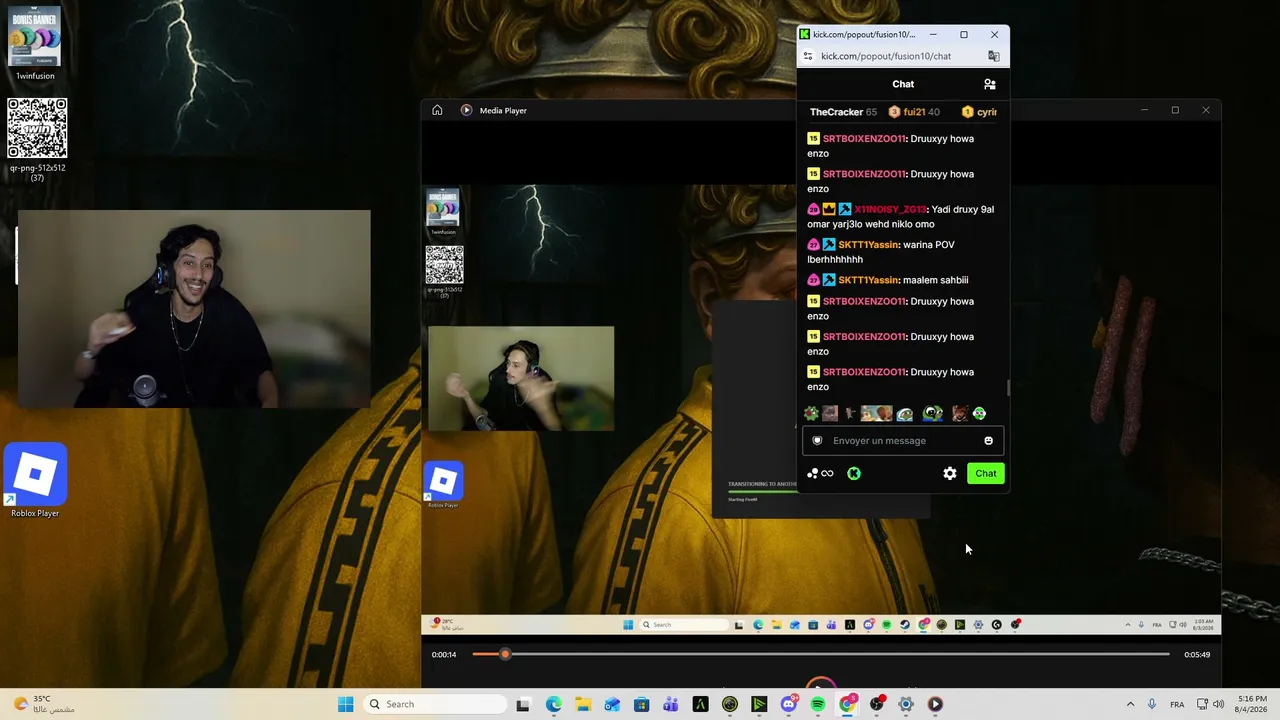1280x720 pixels.
Task: Click the Envoyer un message field
Action: (x=903, y=441)
